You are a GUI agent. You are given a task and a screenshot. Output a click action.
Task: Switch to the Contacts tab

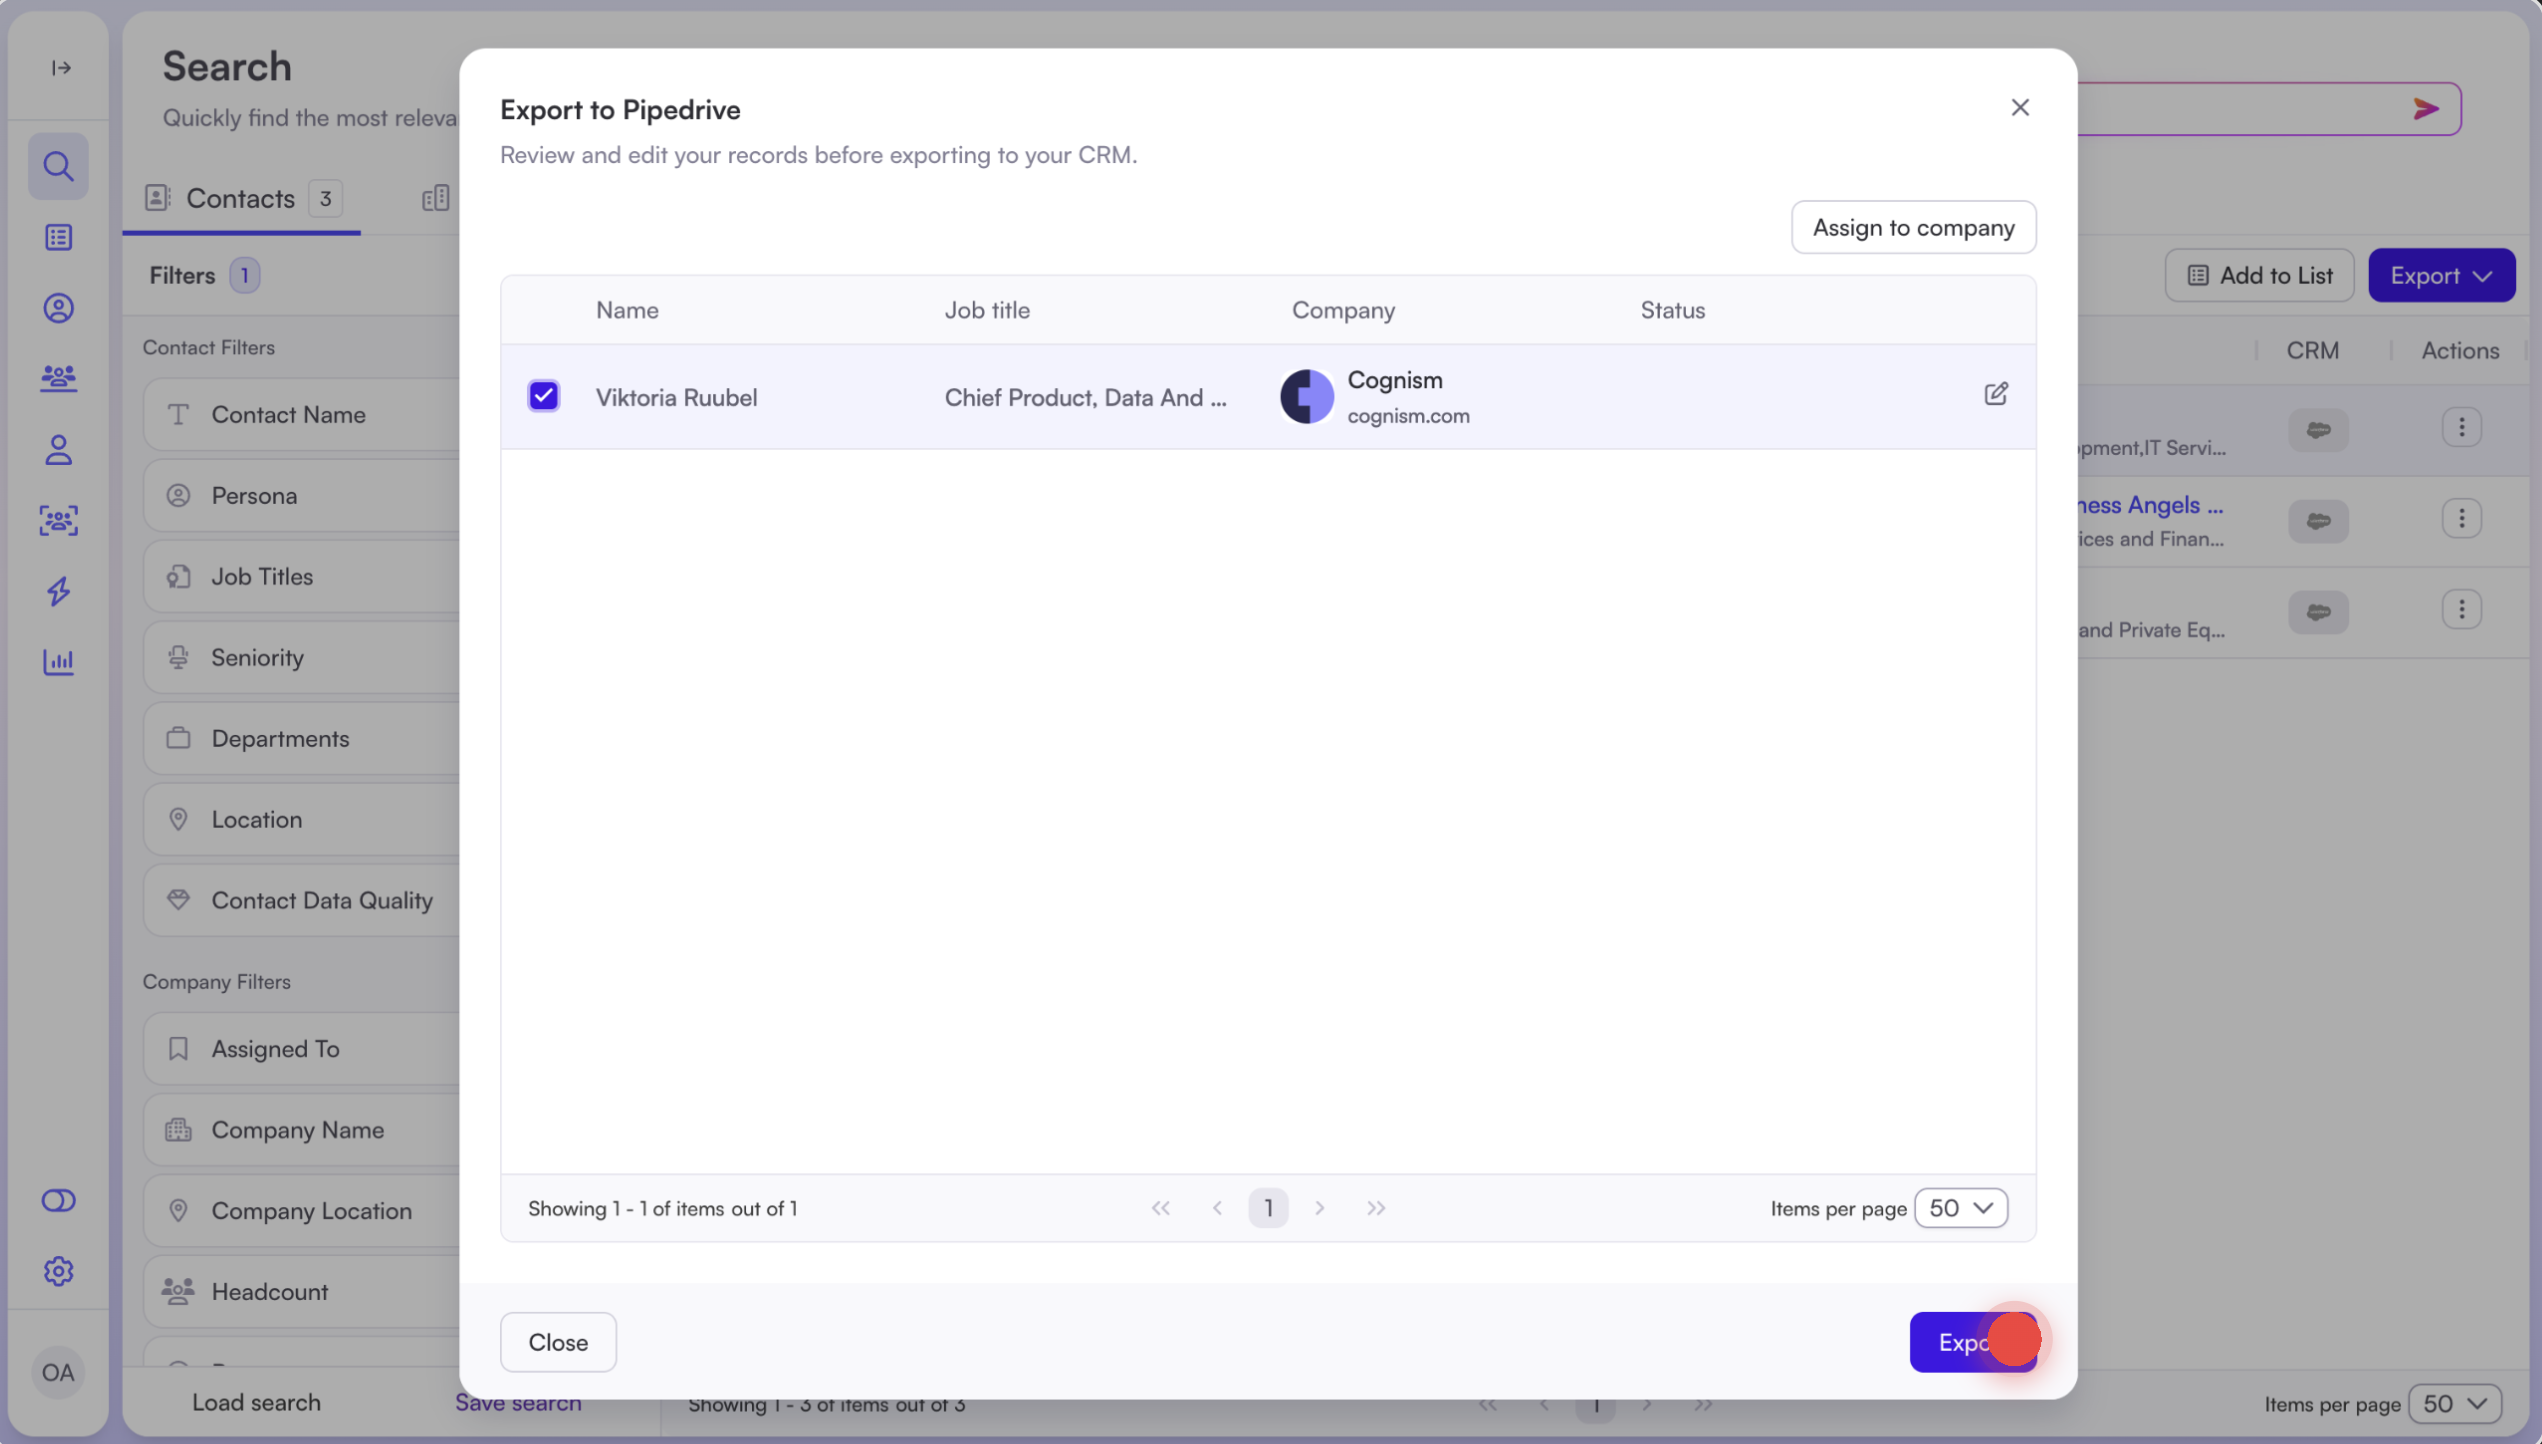point(241,199)
